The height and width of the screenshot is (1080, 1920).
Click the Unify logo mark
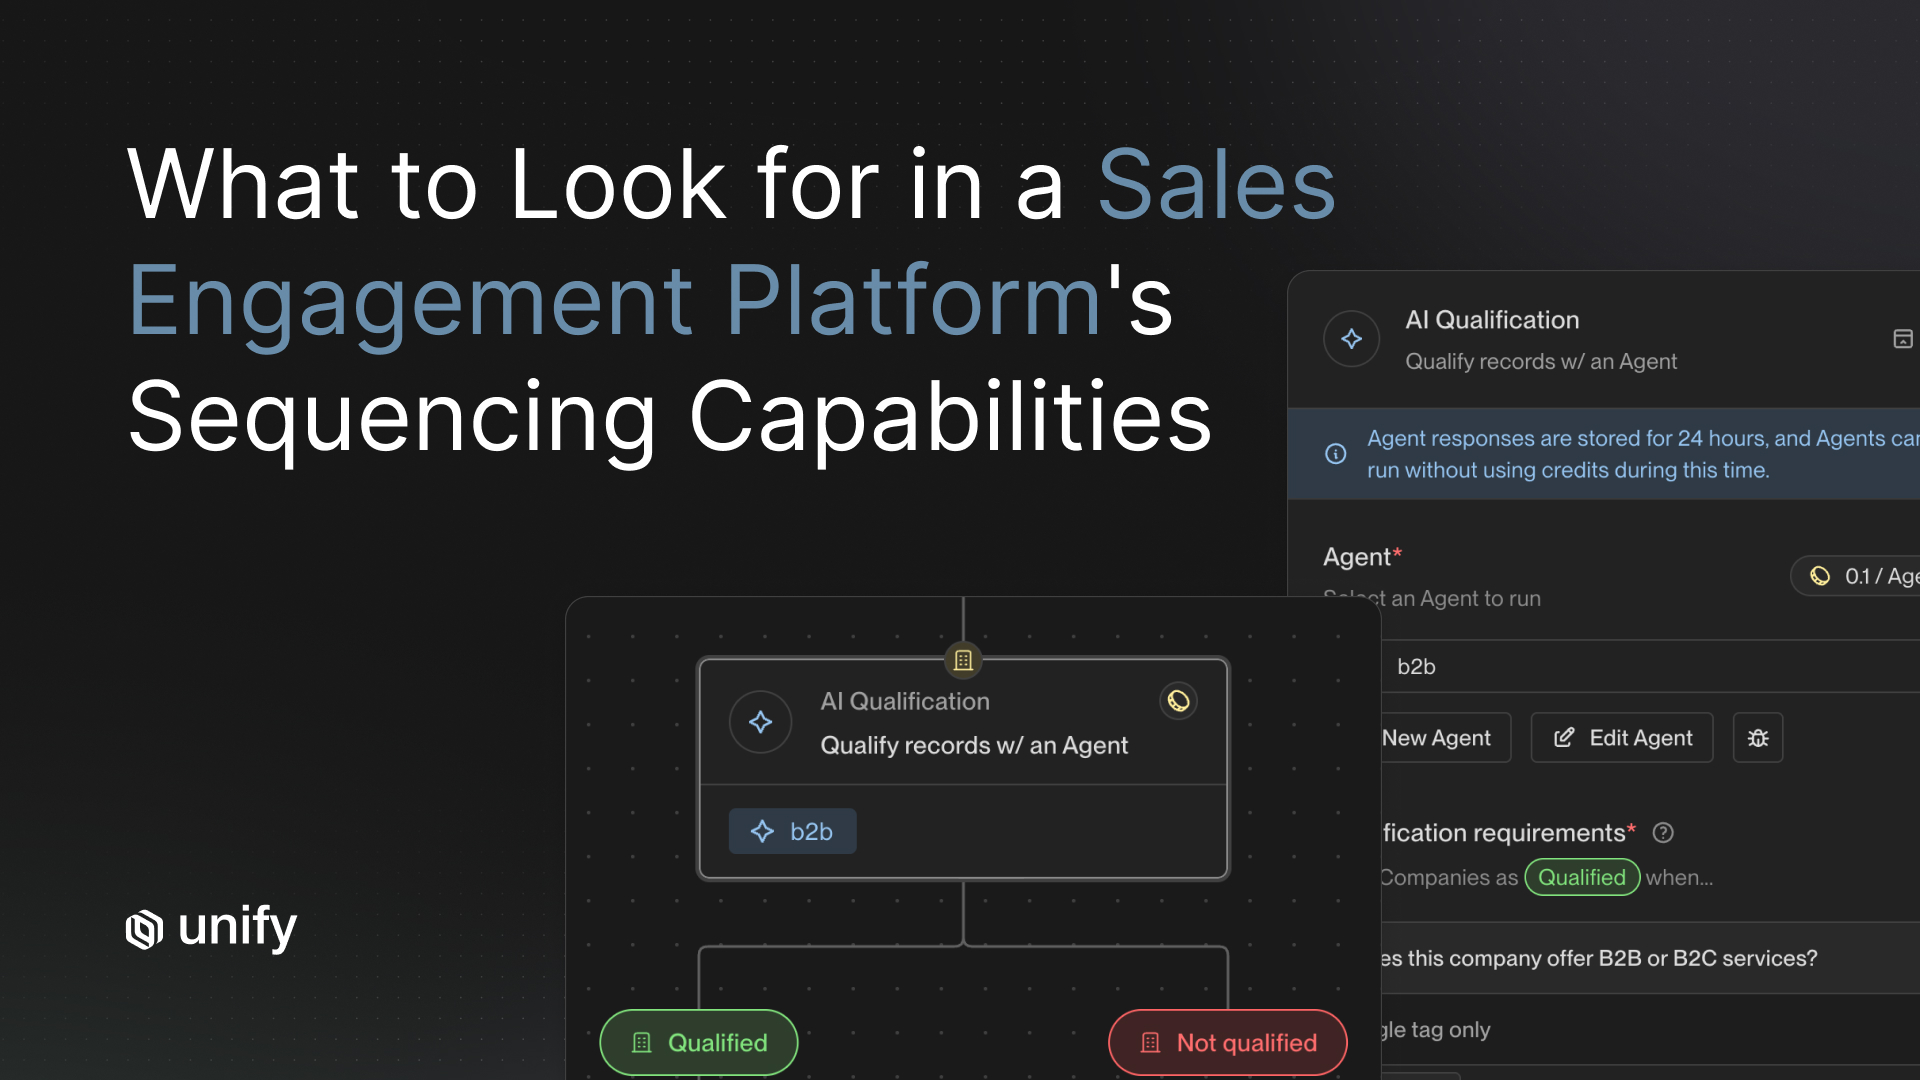pyautogui.click(x=144, y=929)
